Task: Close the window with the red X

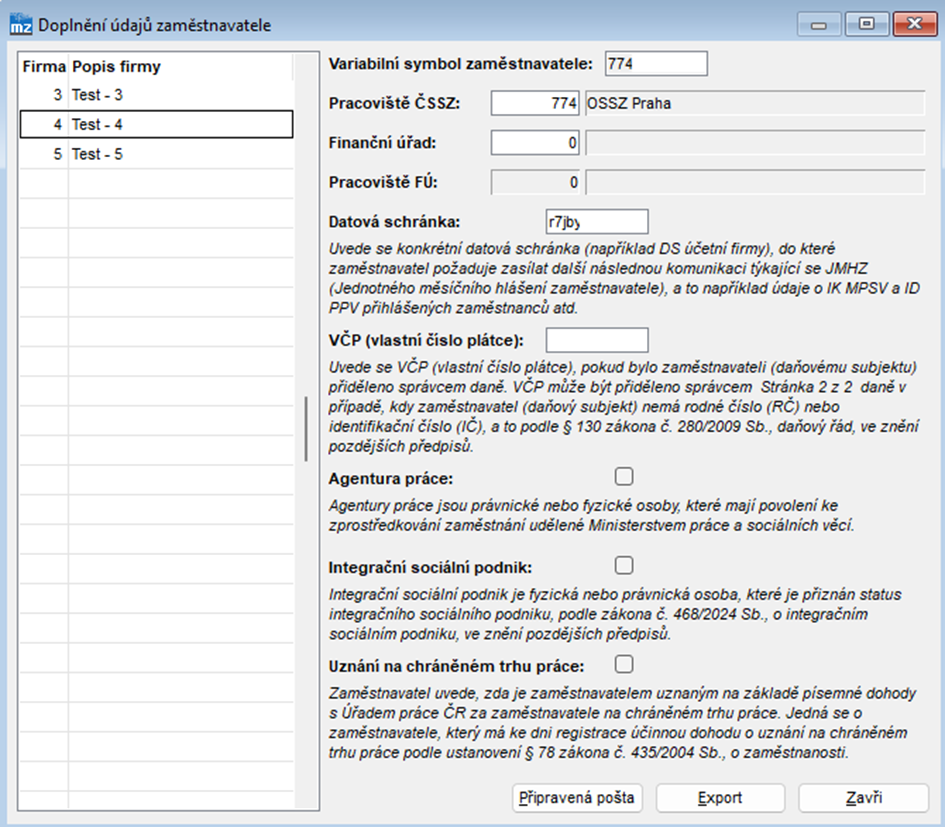Action: [915, 24]
